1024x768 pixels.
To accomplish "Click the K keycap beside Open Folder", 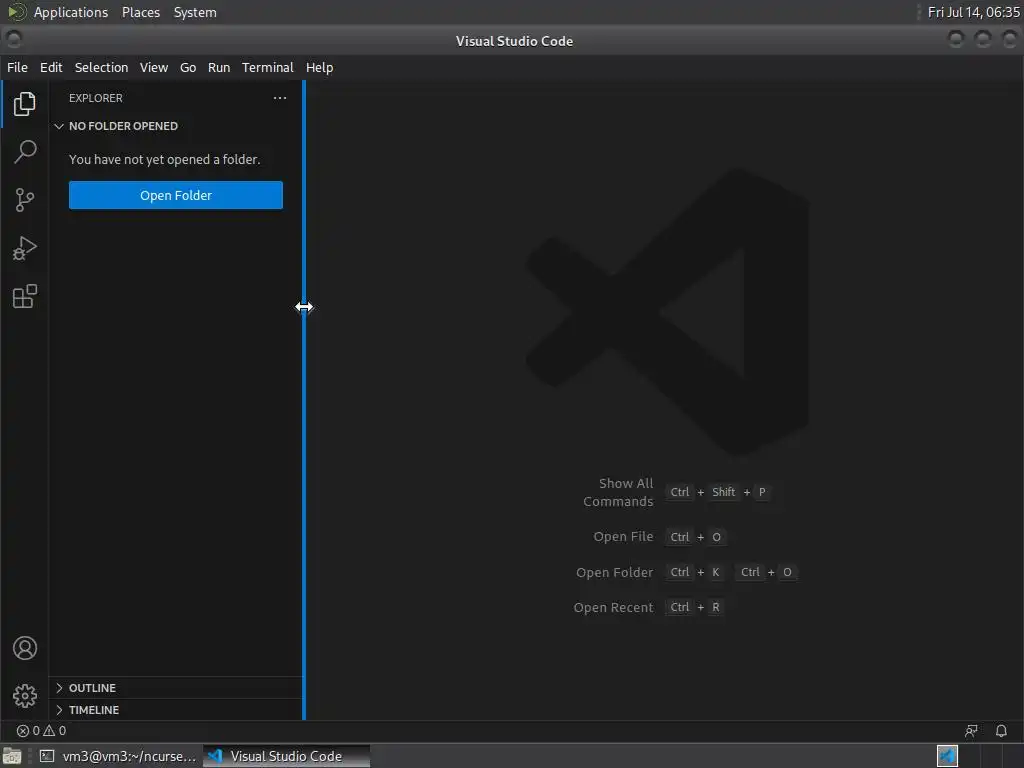I will [x=716, y=572].
